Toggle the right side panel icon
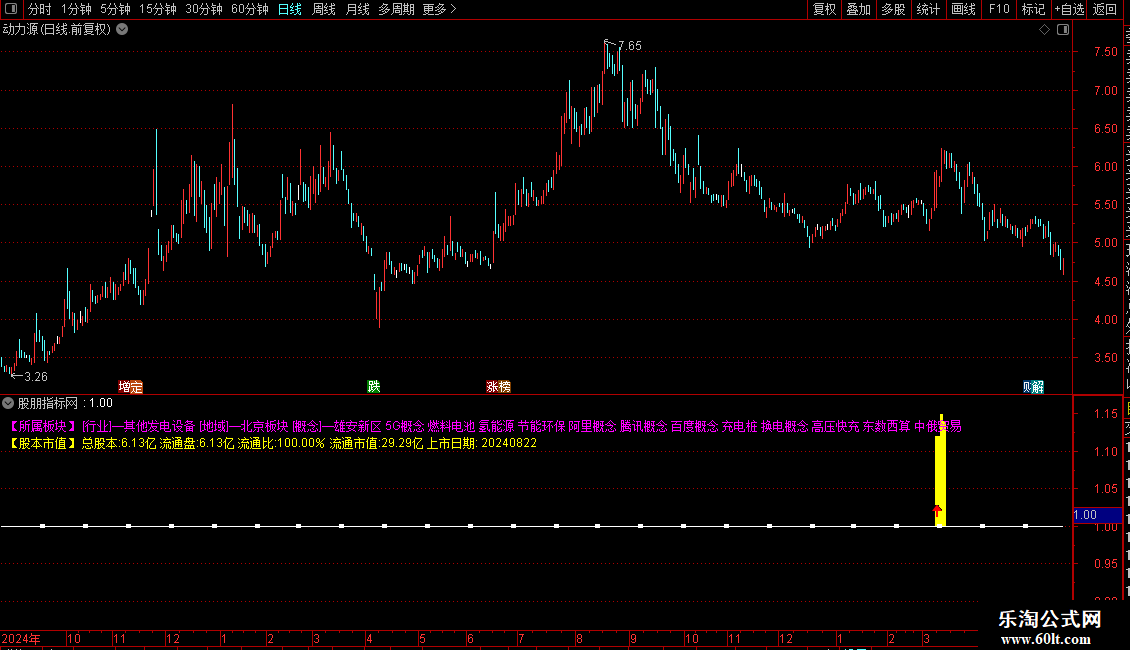The width and height of the screenshot is (1130, 650). coord(1063,30)
